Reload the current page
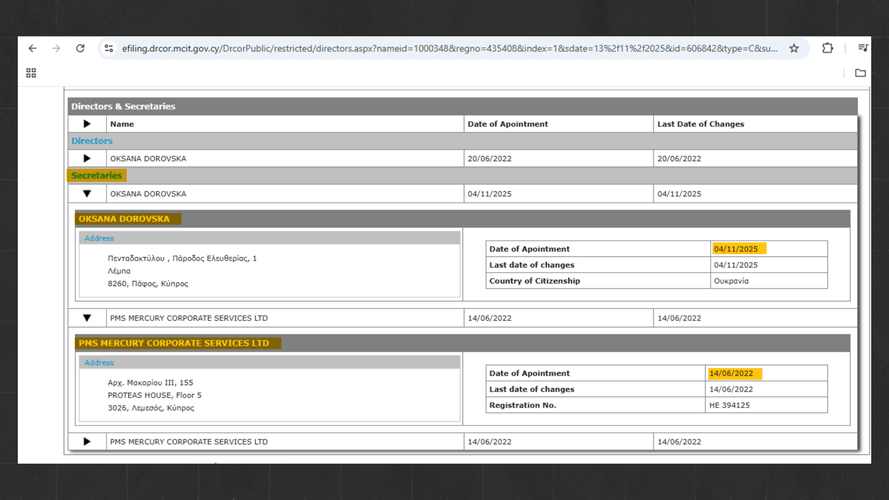 click(x=80, y=48)
